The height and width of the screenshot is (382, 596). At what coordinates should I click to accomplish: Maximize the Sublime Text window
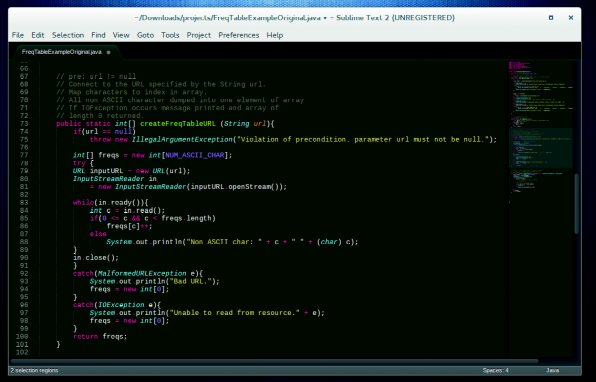tap(551, 18)
